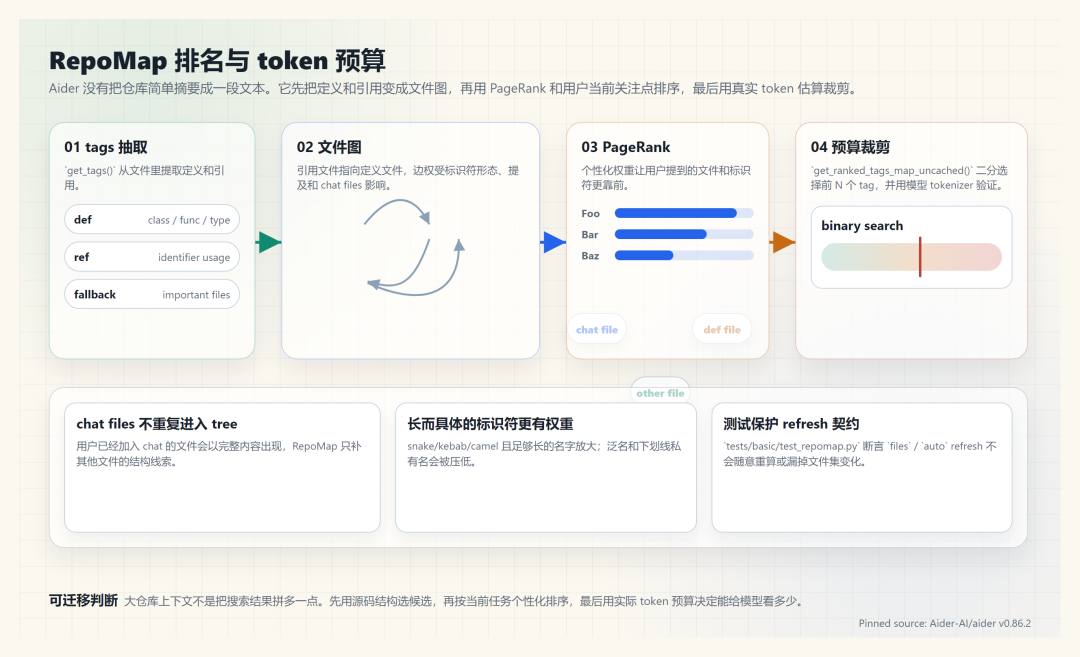This screenshot has height=657, width=1080.
Task: Click the footer sentence beginning '大仓库上下文'
Action: click(x=463, y=601)
